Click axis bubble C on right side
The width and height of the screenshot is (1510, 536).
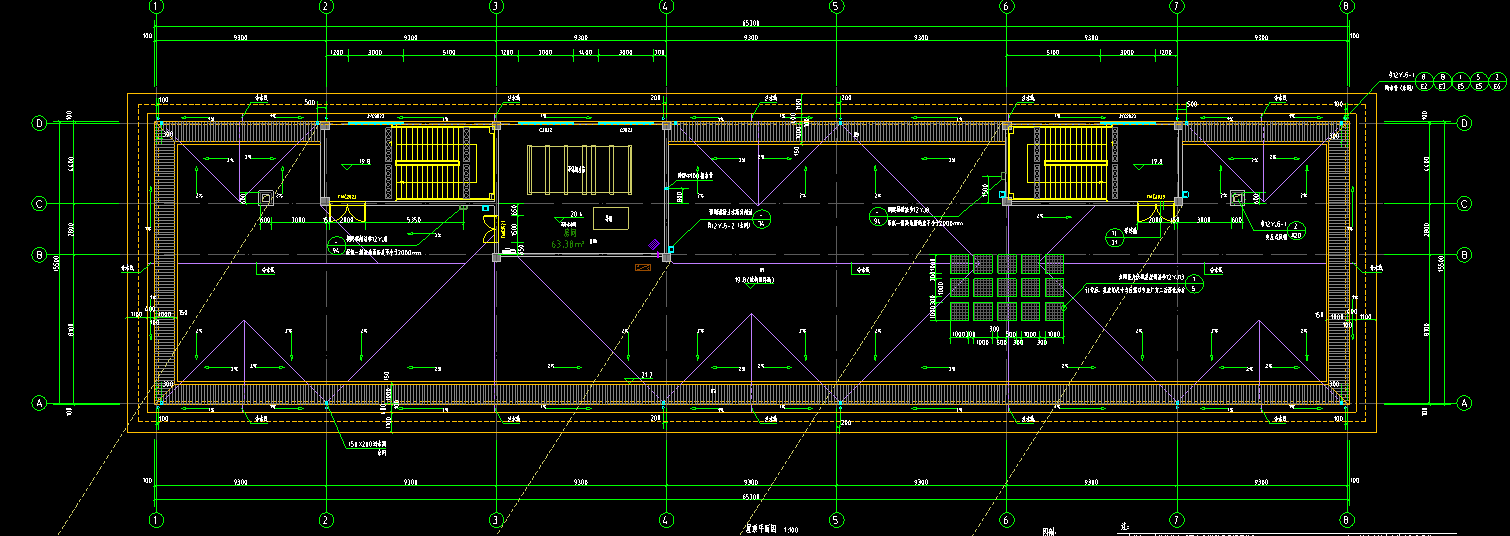(1464, 204)
